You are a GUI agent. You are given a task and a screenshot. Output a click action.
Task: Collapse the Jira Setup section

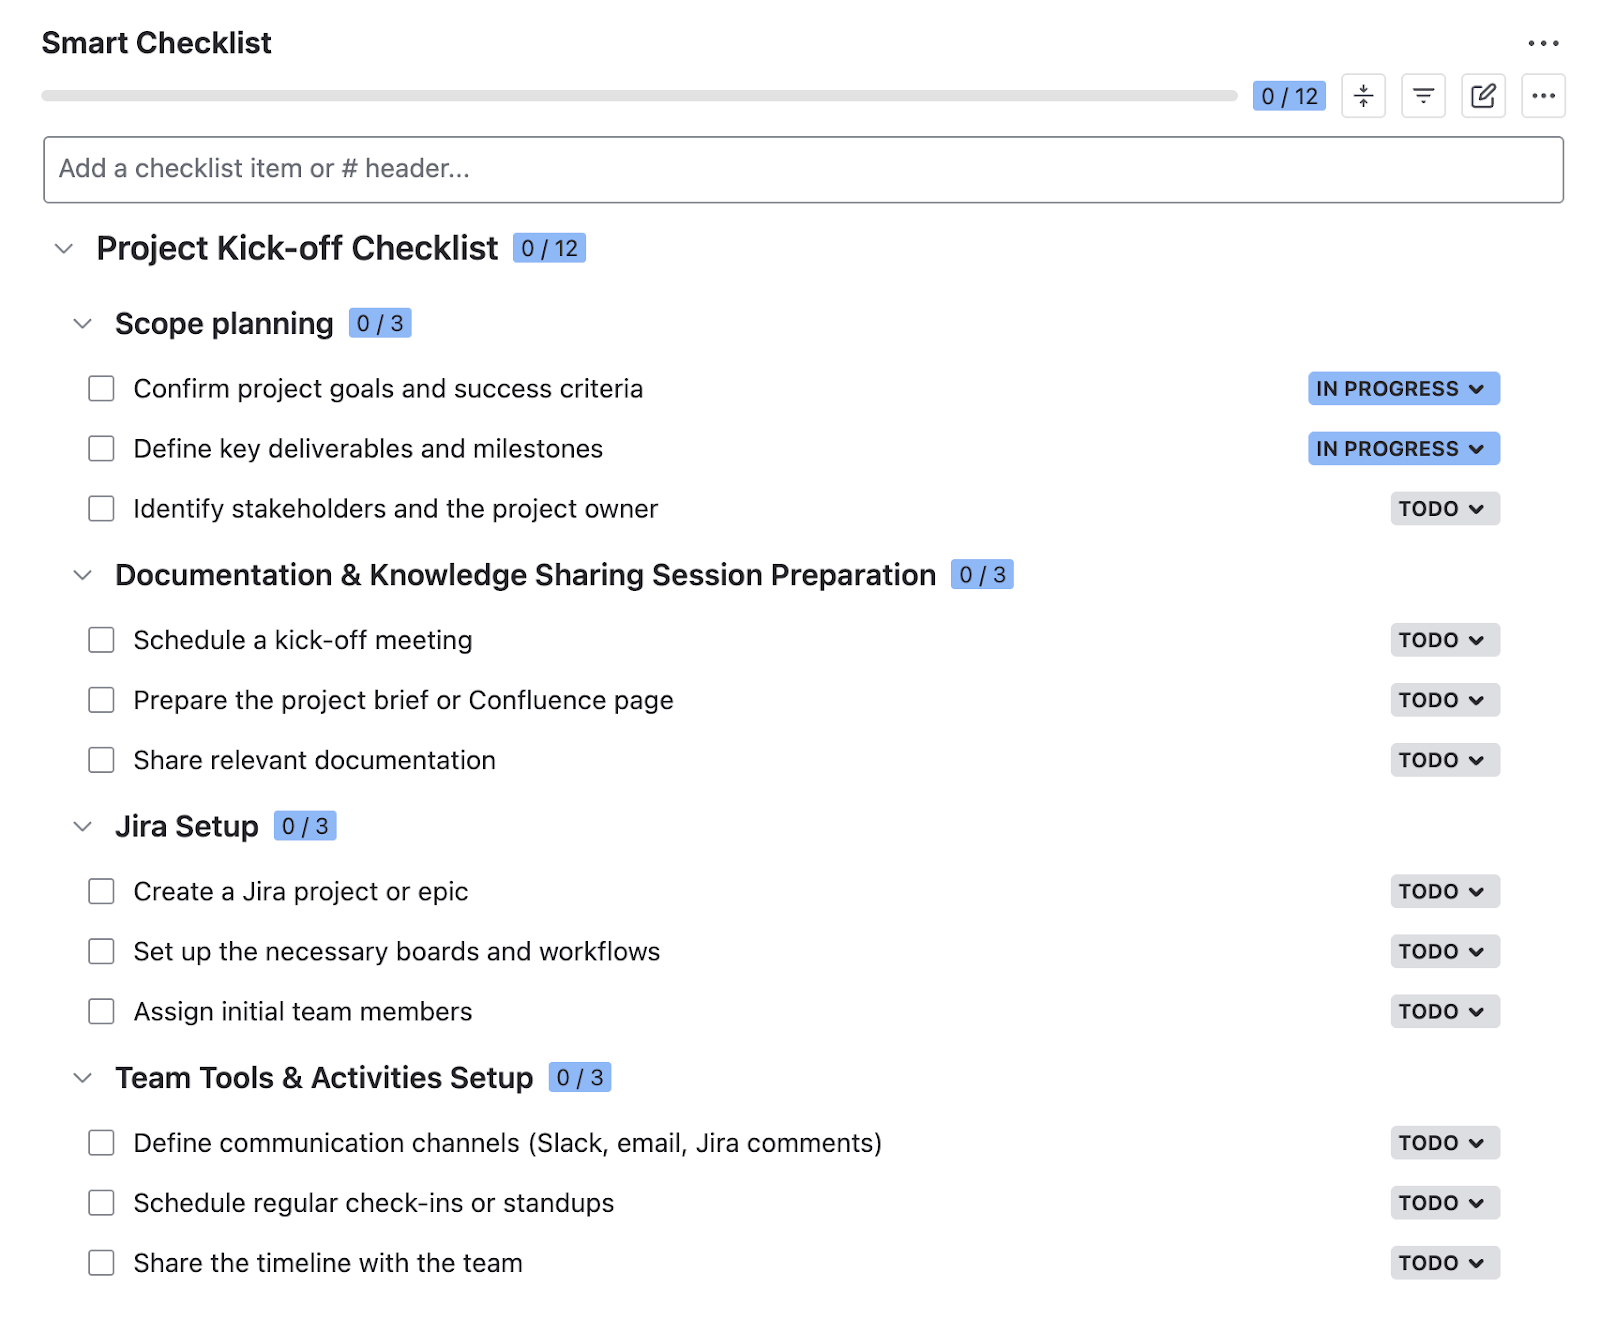pos(82,825)
